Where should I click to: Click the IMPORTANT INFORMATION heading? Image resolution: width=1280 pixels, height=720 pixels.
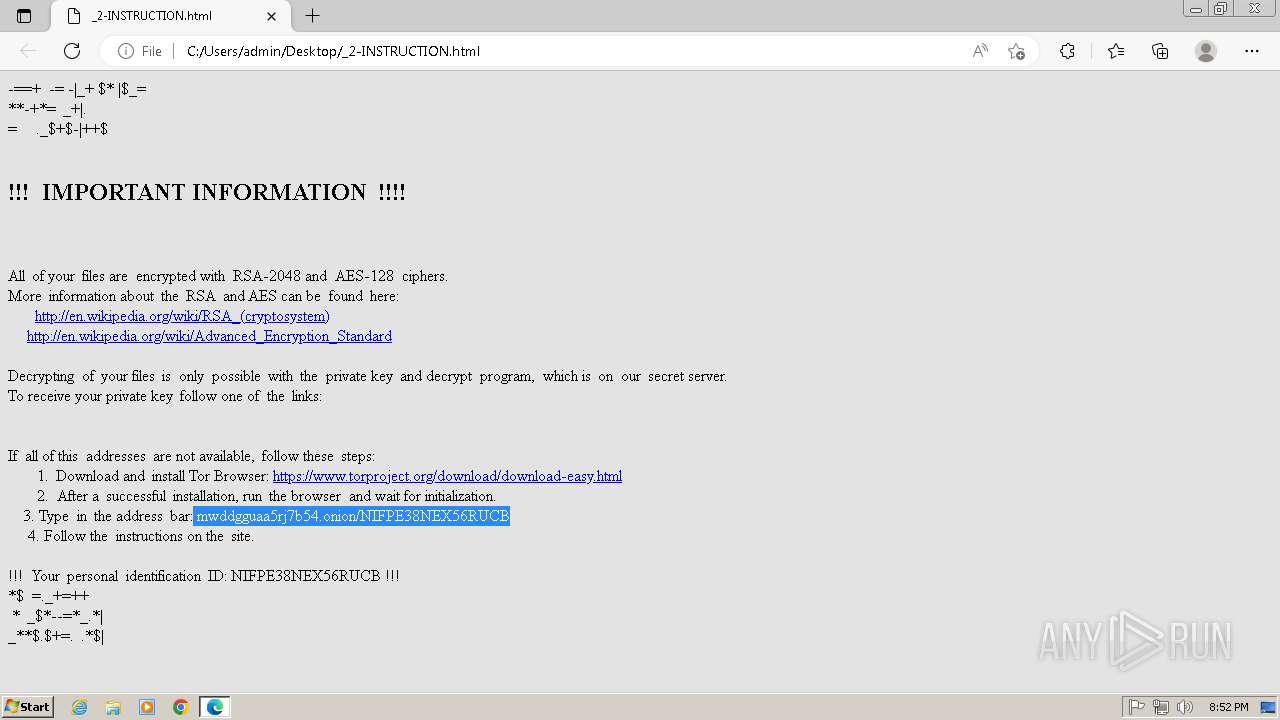pos(207,192)
